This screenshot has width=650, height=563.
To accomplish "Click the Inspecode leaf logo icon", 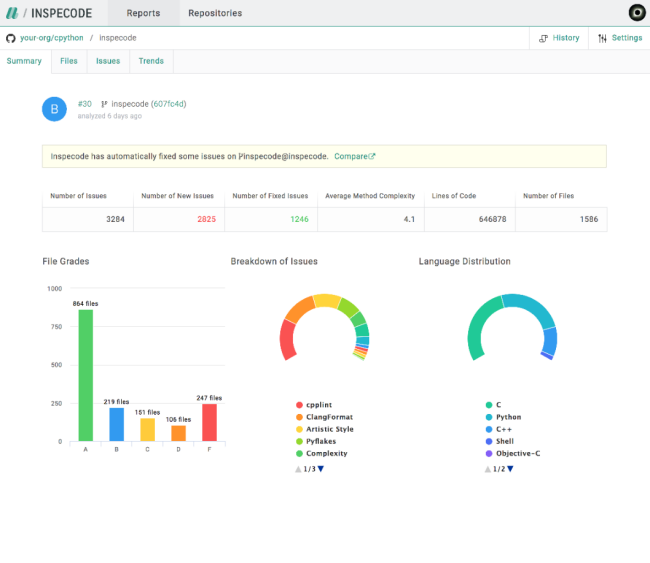I will (x=12, y=13).
